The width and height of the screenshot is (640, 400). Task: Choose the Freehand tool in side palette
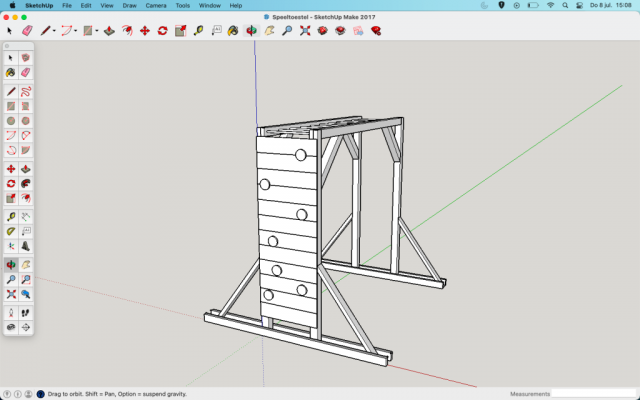26,91
